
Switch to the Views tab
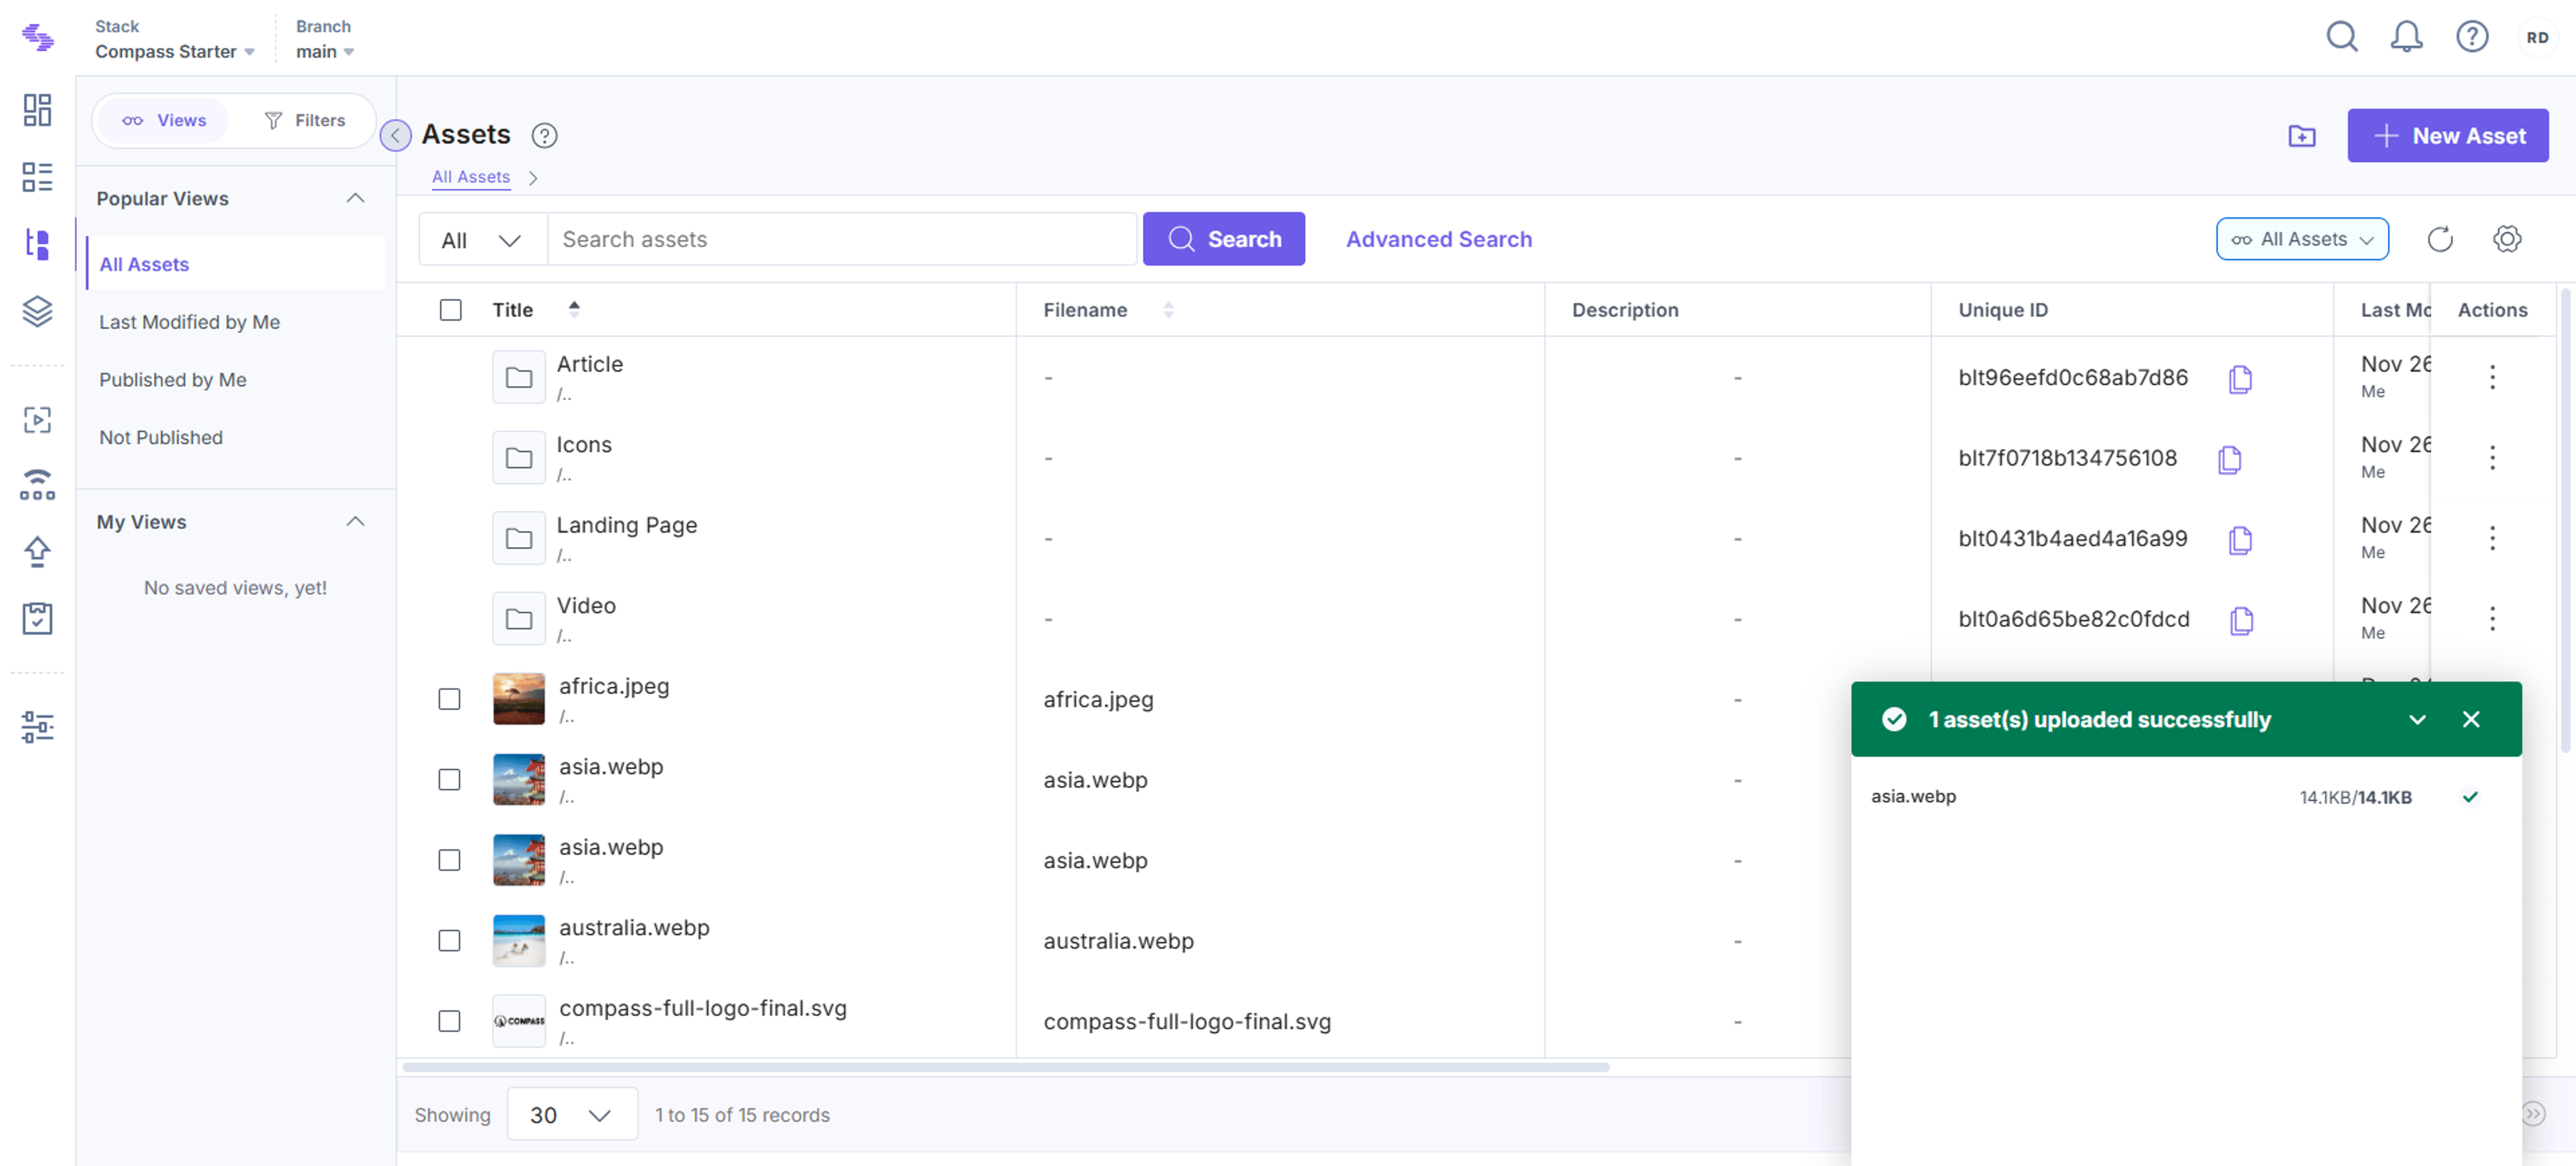[x=164, y=120]
